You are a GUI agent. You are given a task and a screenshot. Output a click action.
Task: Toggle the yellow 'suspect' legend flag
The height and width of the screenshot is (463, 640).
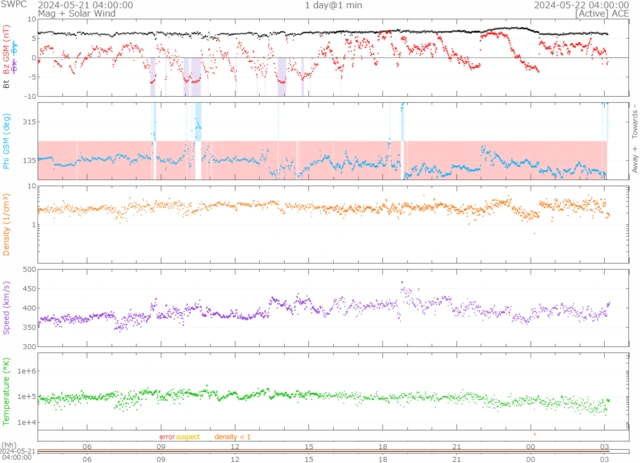click(187, 437)
